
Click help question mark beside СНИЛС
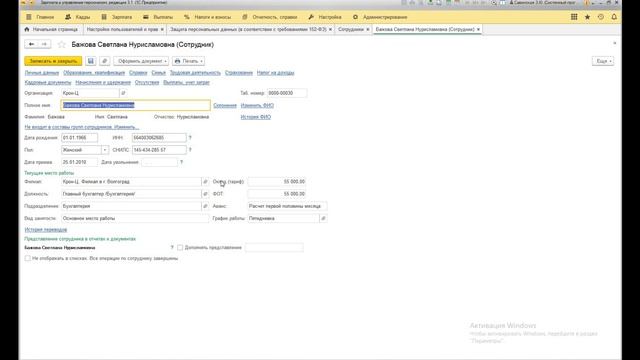click(190, 150)
